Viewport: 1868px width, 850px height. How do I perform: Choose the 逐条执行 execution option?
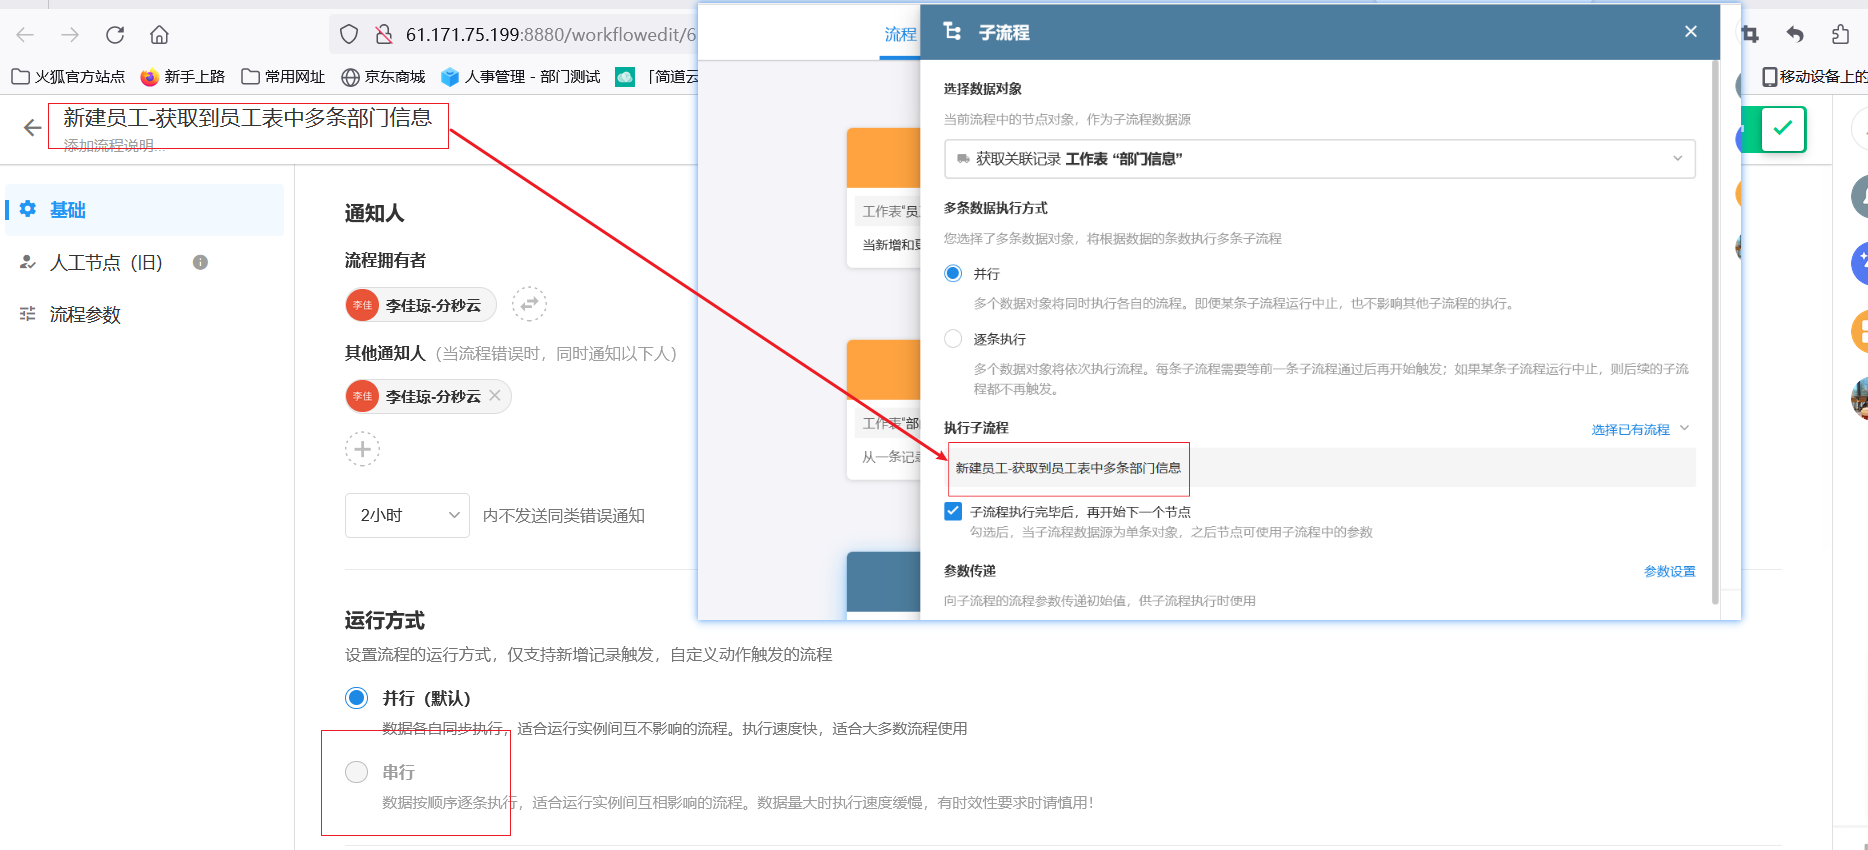tap(953, 339)
